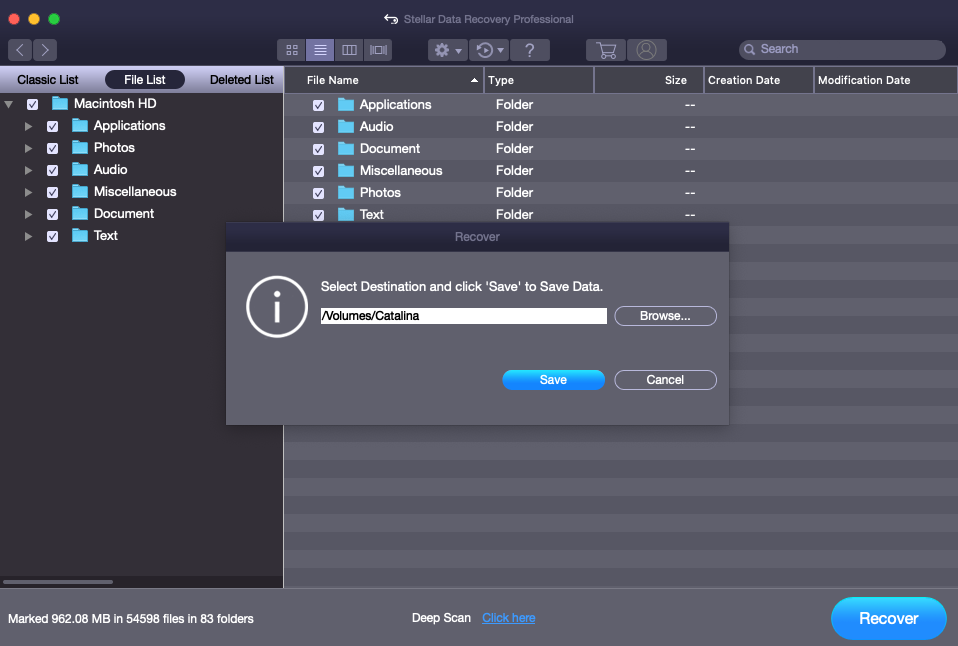The height and width of the screenshot is (646, 958).
Task: Switch to Deleted List tab
Action: (241, 79)
